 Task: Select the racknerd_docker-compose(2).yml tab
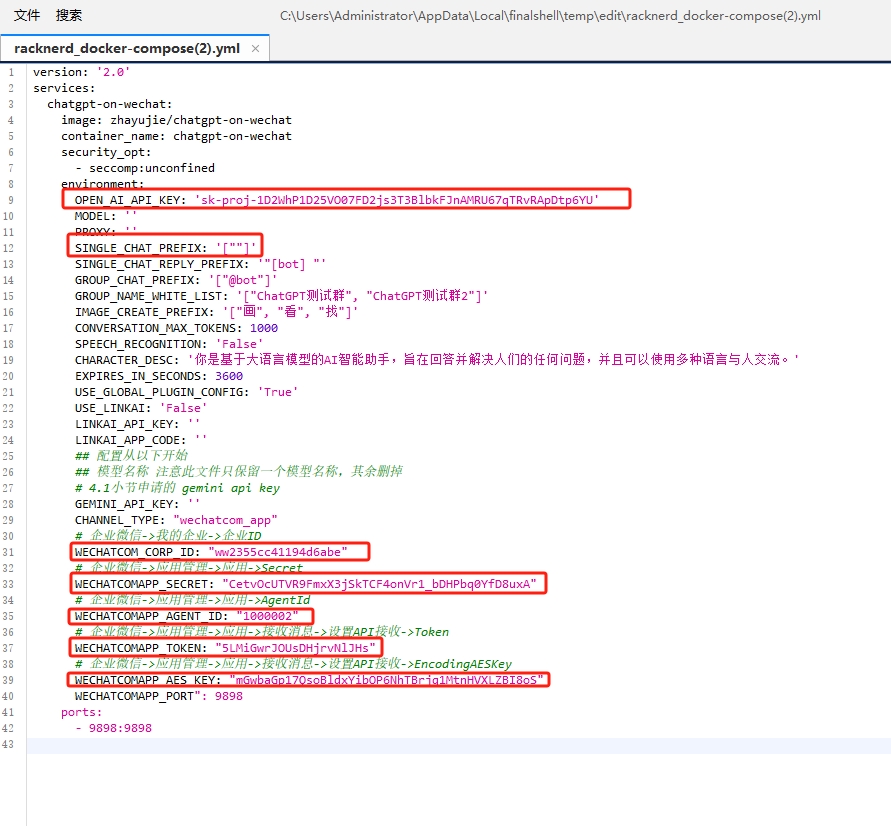[127, 48]
